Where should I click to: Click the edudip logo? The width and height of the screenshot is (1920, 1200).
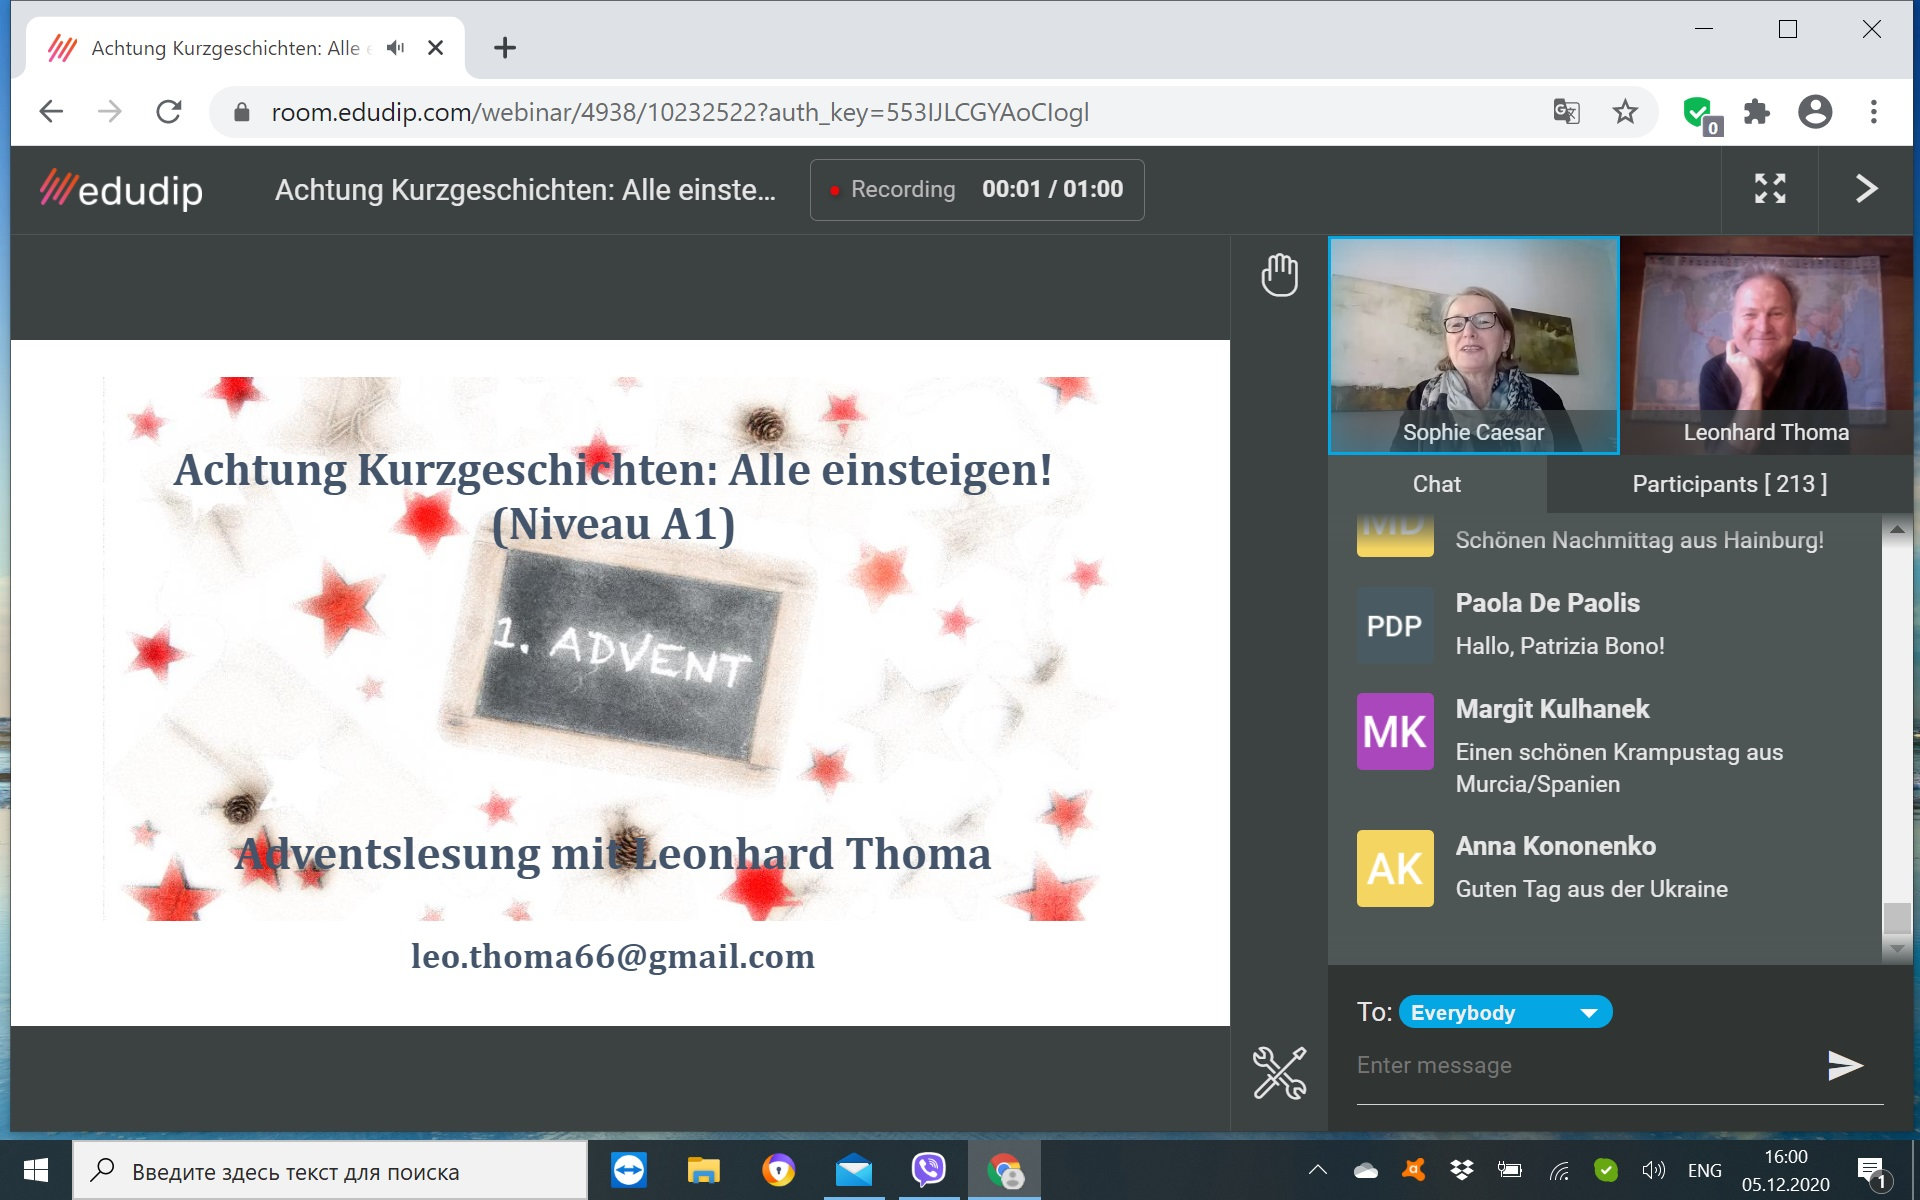coord(121,189)
